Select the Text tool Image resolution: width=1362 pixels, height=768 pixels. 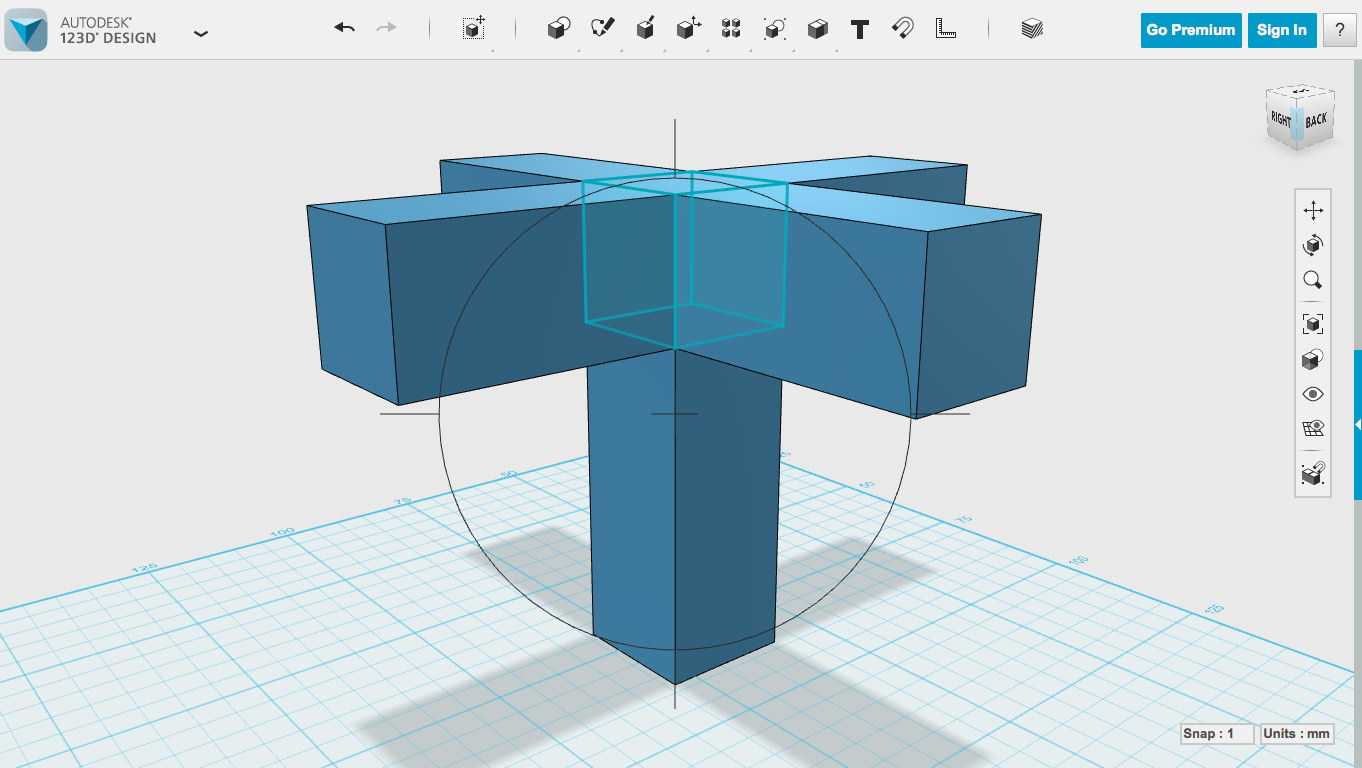click(x=859, y=29)
